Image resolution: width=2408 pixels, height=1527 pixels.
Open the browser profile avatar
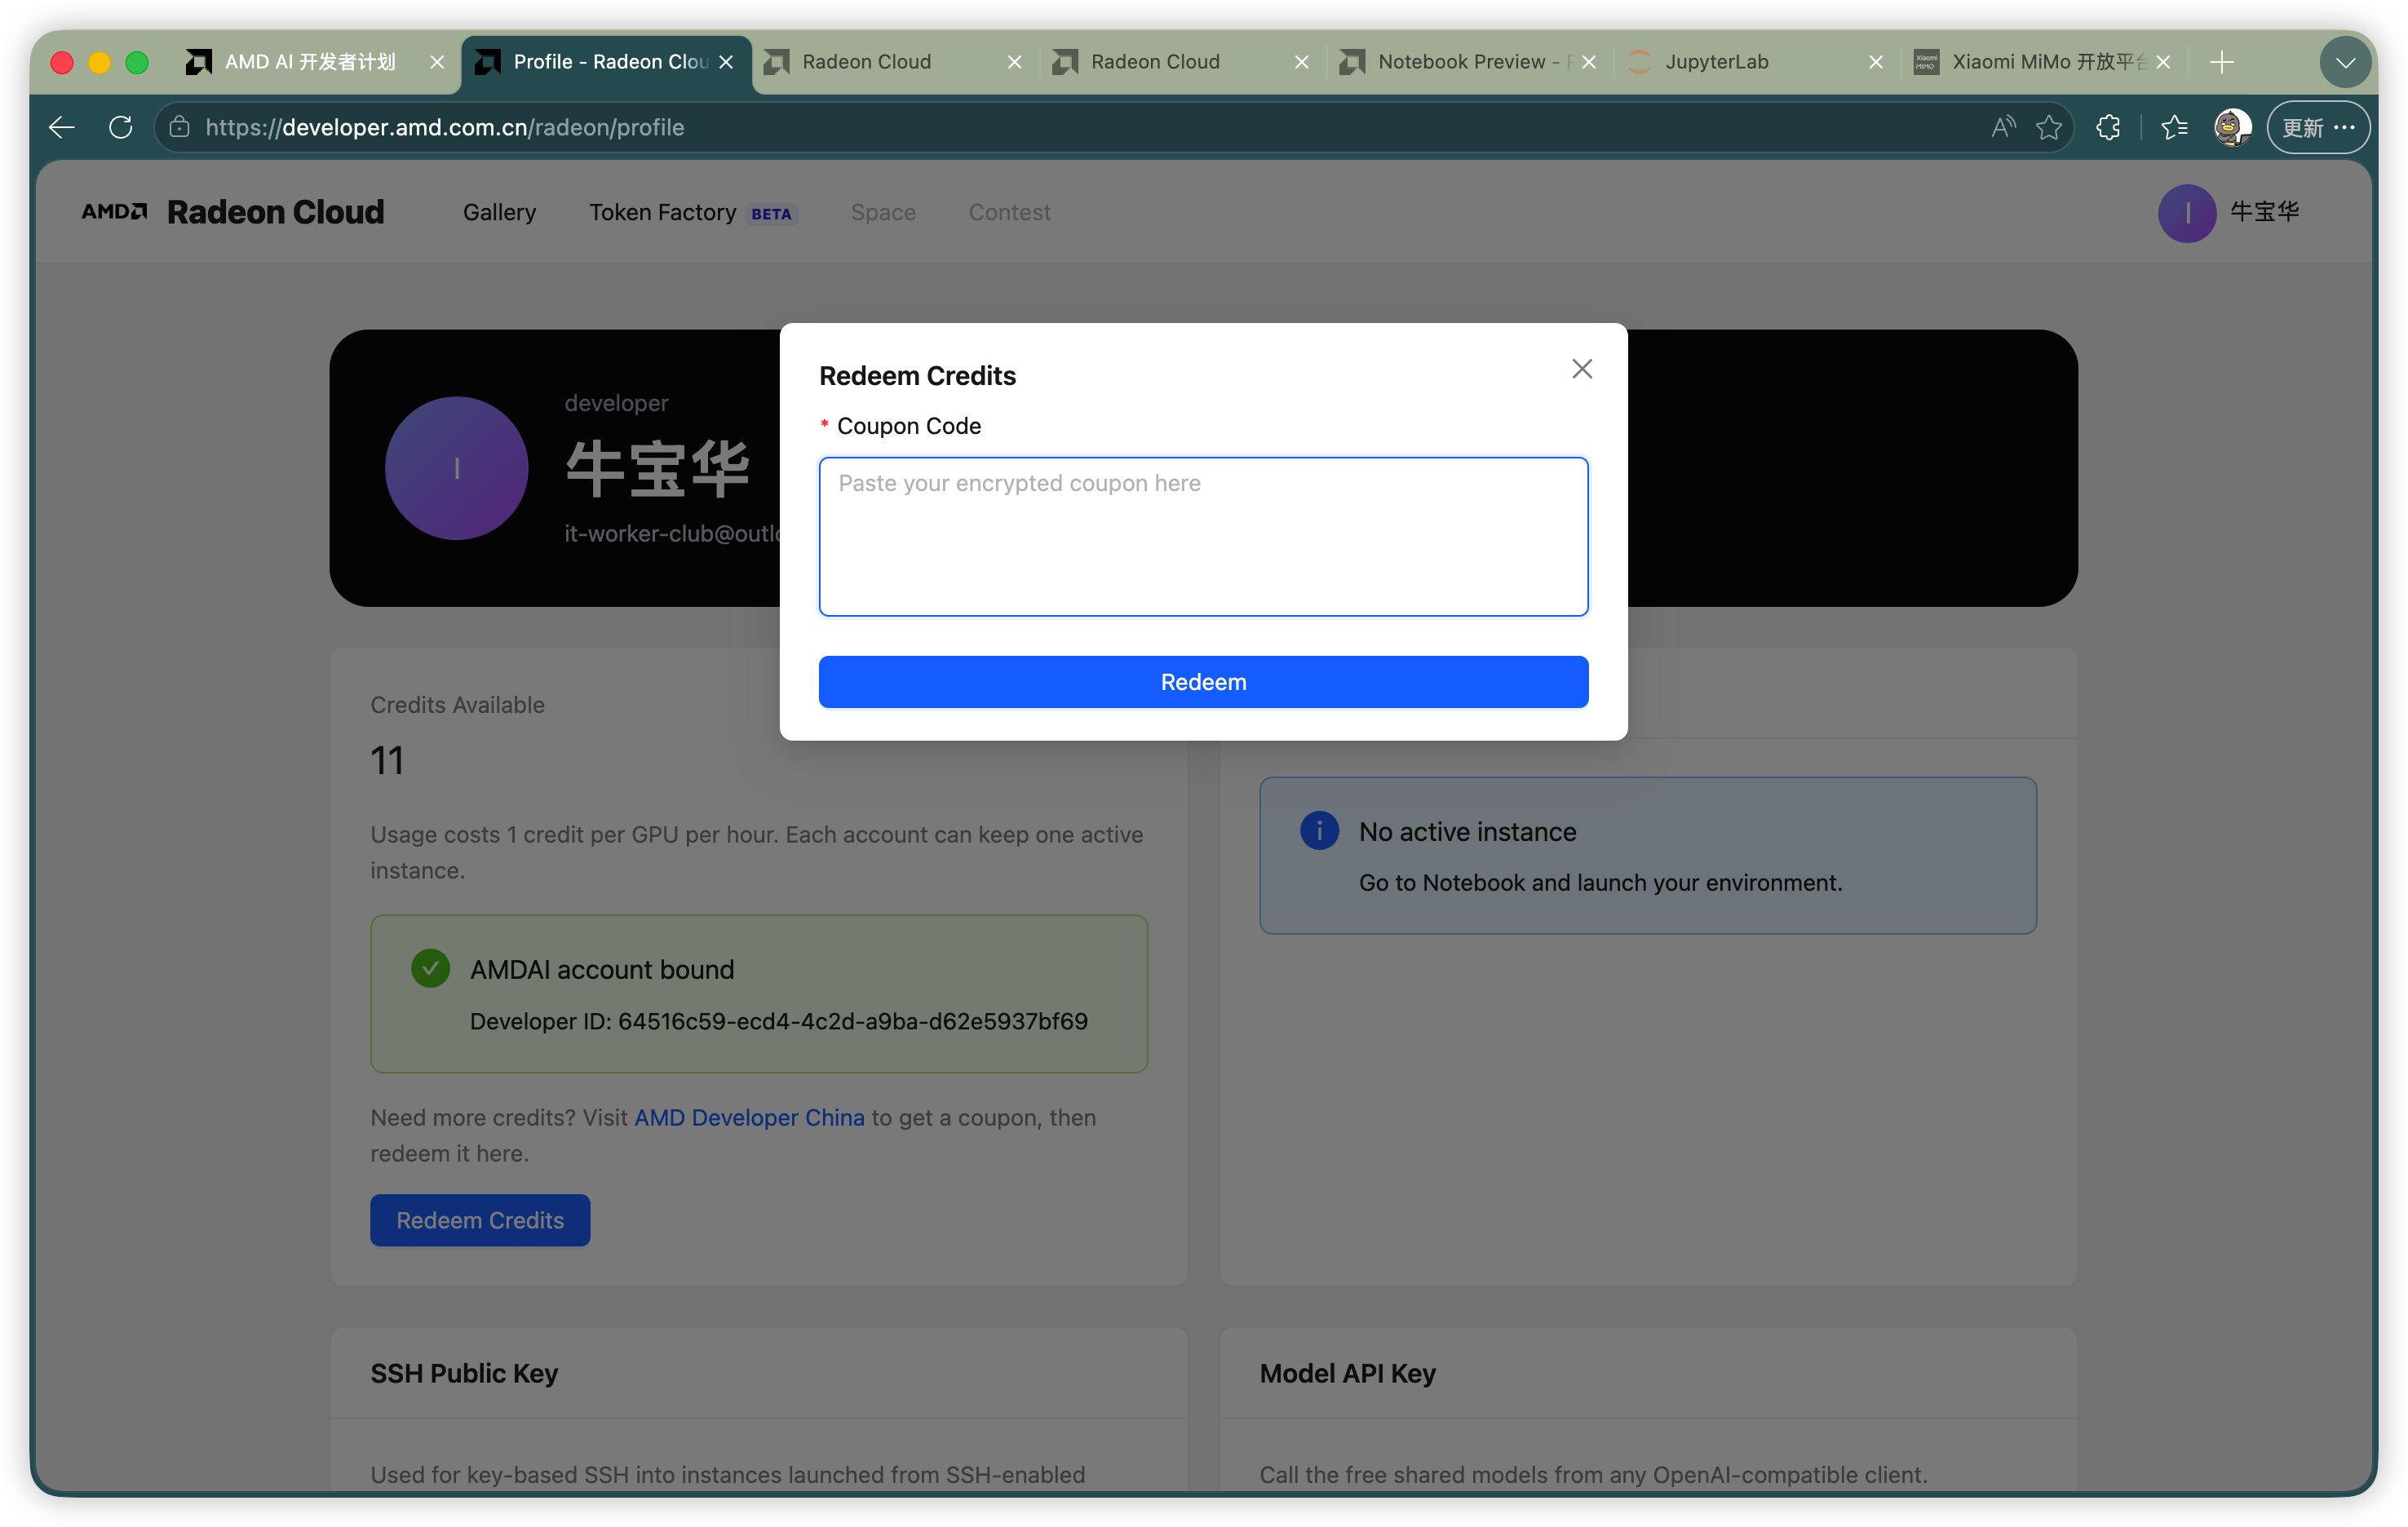pos(2232,127)
